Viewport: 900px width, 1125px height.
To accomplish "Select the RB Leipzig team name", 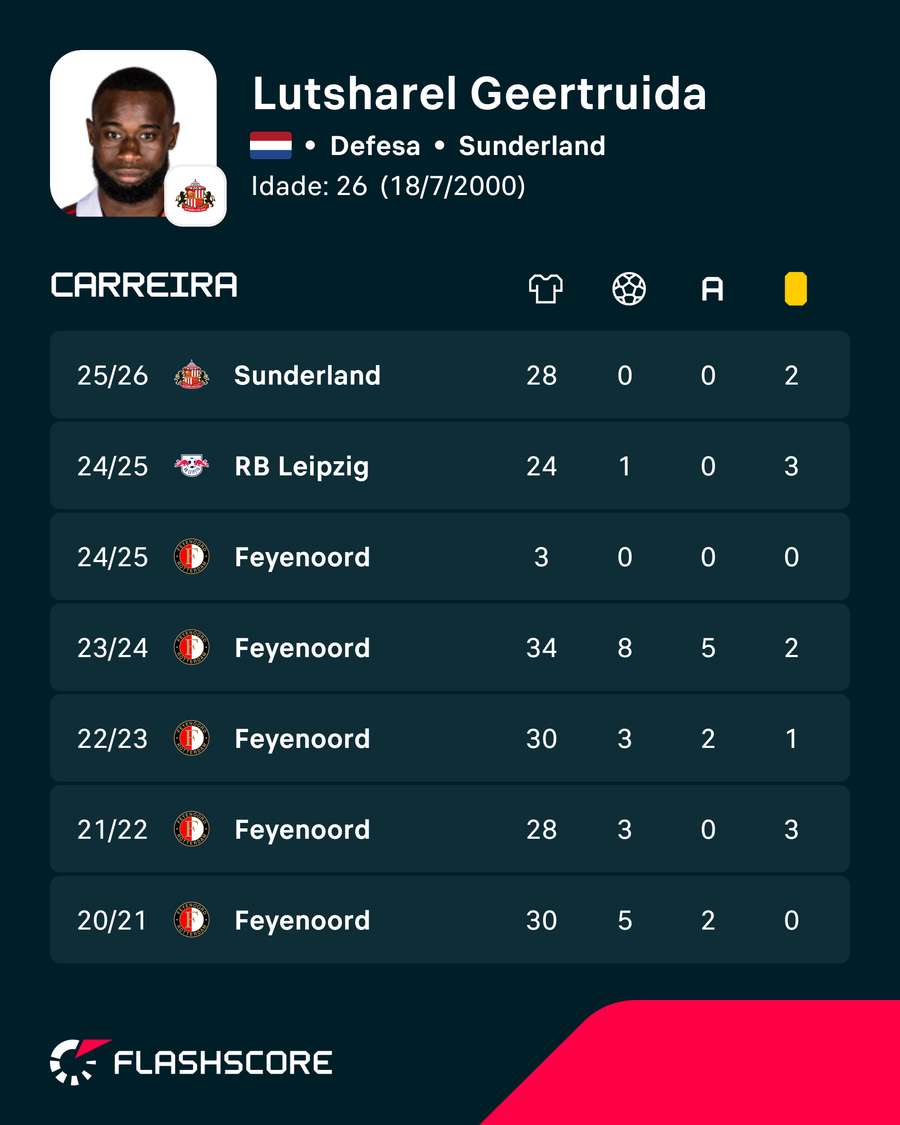I will point(301,466).
